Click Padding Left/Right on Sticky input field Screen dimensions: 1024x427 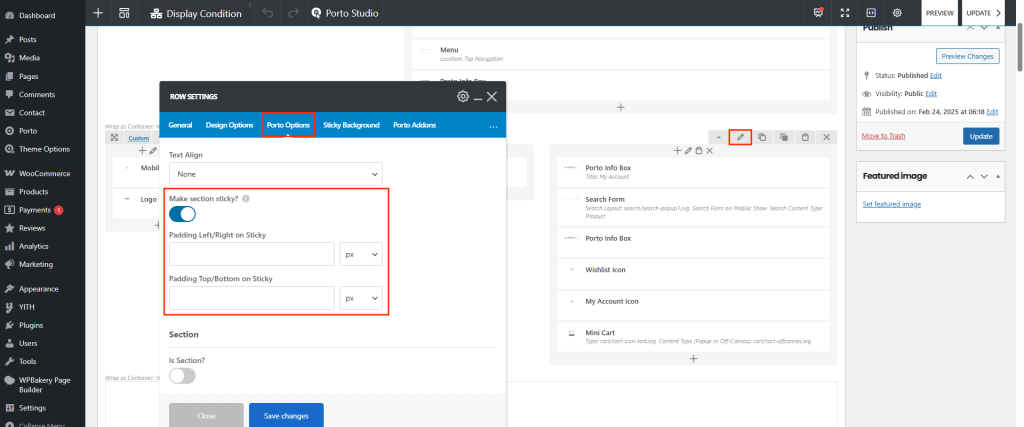pos(251,254)
